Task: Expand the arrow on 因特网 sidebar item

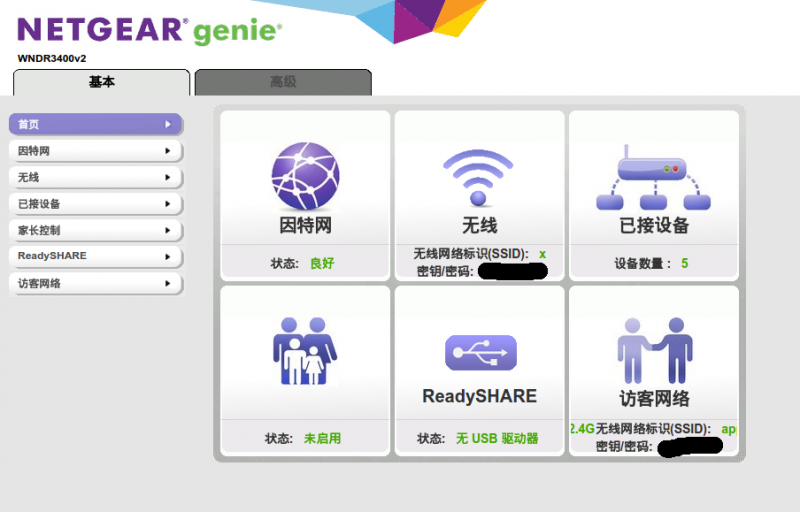Action: pos(168,151)
